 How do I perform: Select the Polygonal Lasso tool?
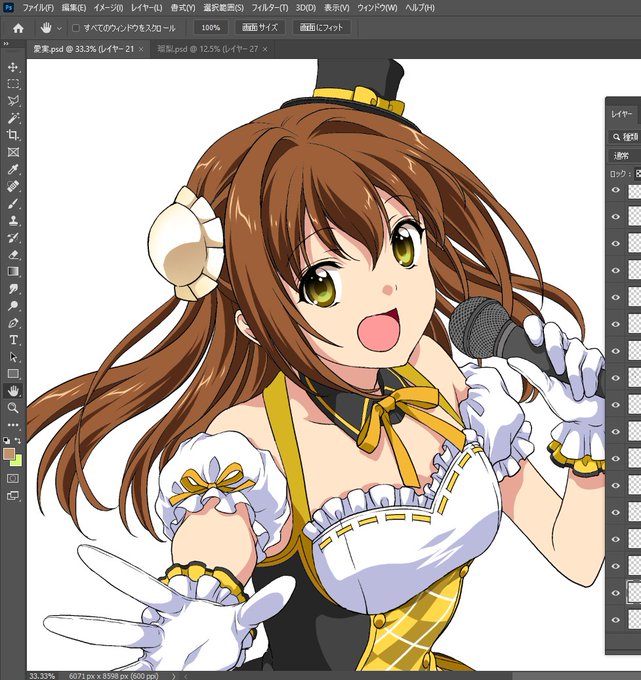point(13,101)
